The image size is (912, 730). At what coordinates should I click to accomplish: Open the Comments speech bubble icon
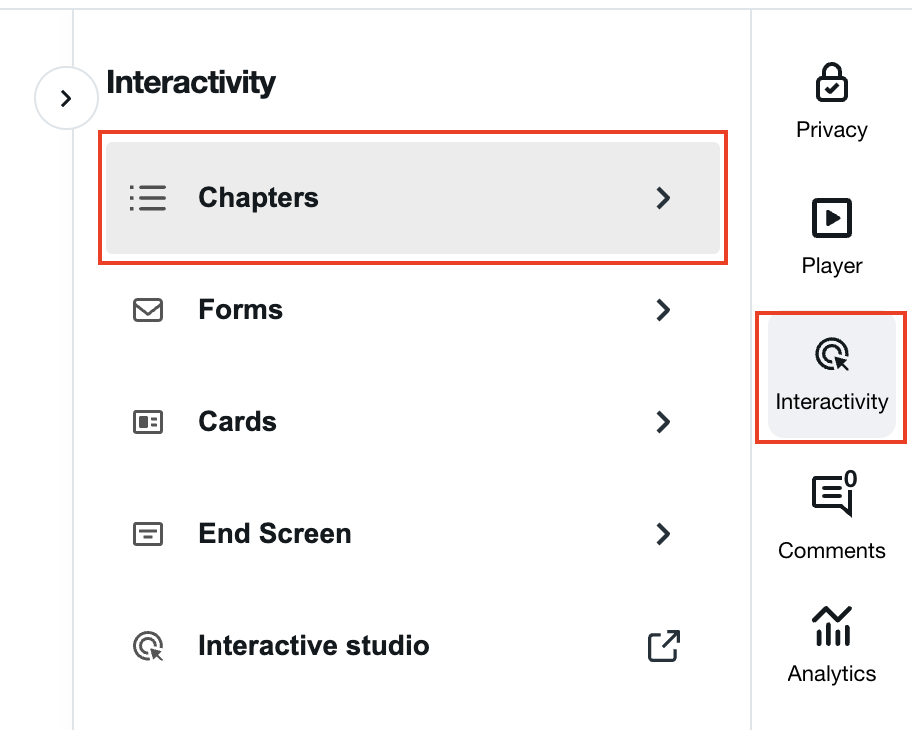(x=832, y=495)
